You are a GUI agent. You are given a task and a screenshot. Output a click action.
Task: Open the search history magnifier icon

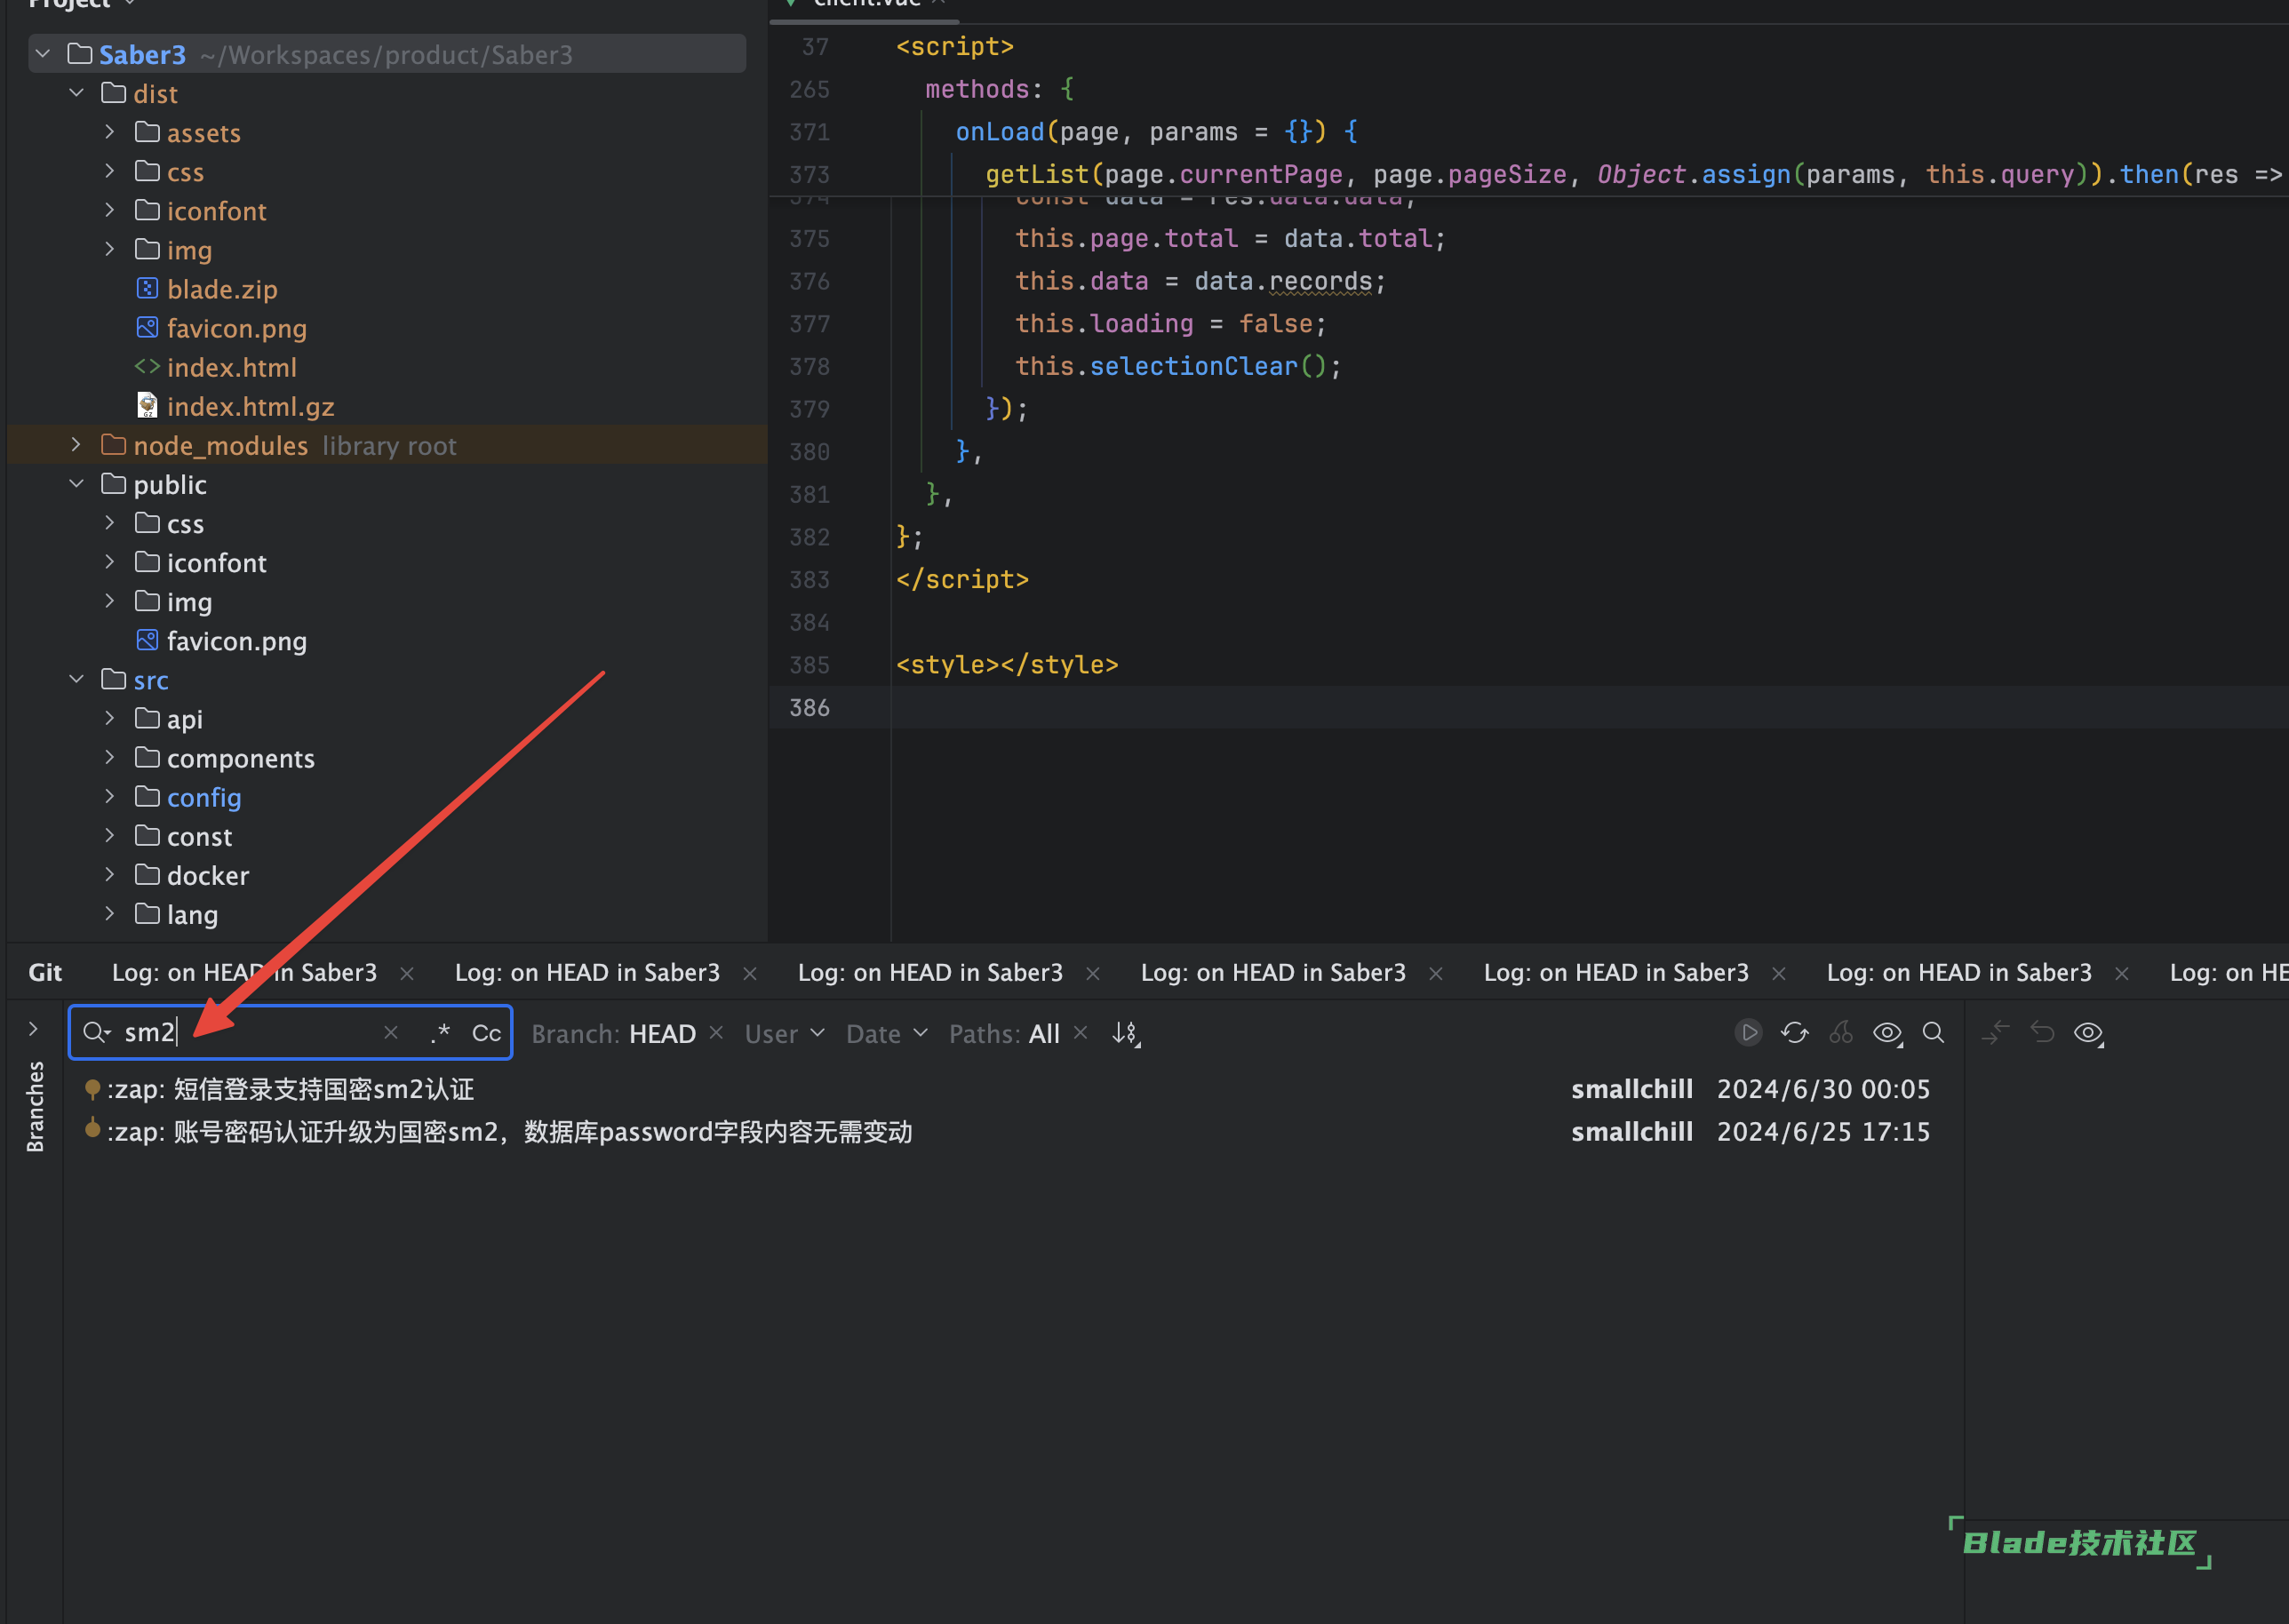97,1032
